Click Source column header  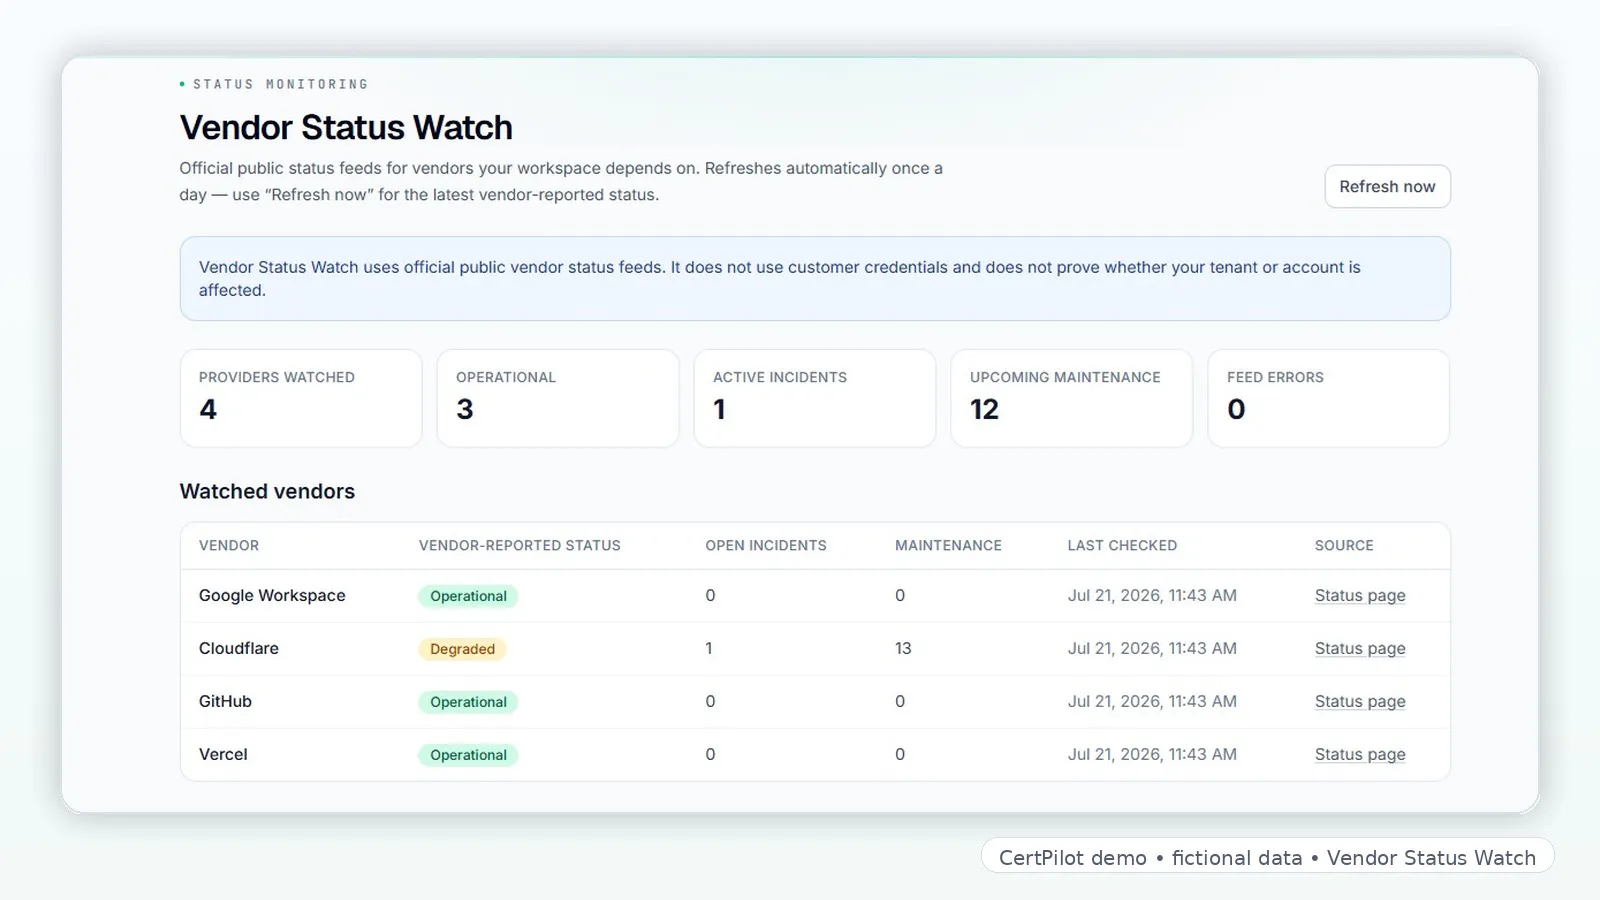pyautogui.click(x=1344, y=546)
